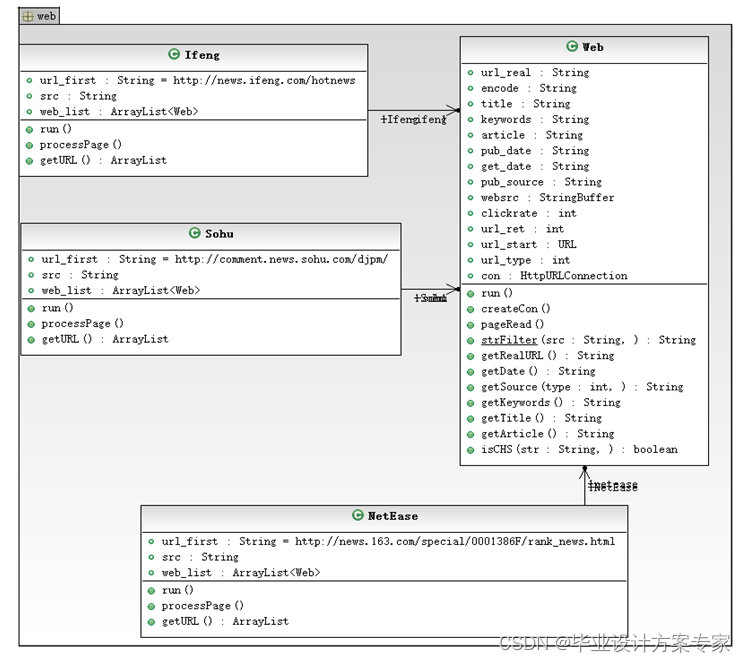This screenshot has height=663, width=745.
Task: Click the NetEase class icon
Action: (357, 515)
